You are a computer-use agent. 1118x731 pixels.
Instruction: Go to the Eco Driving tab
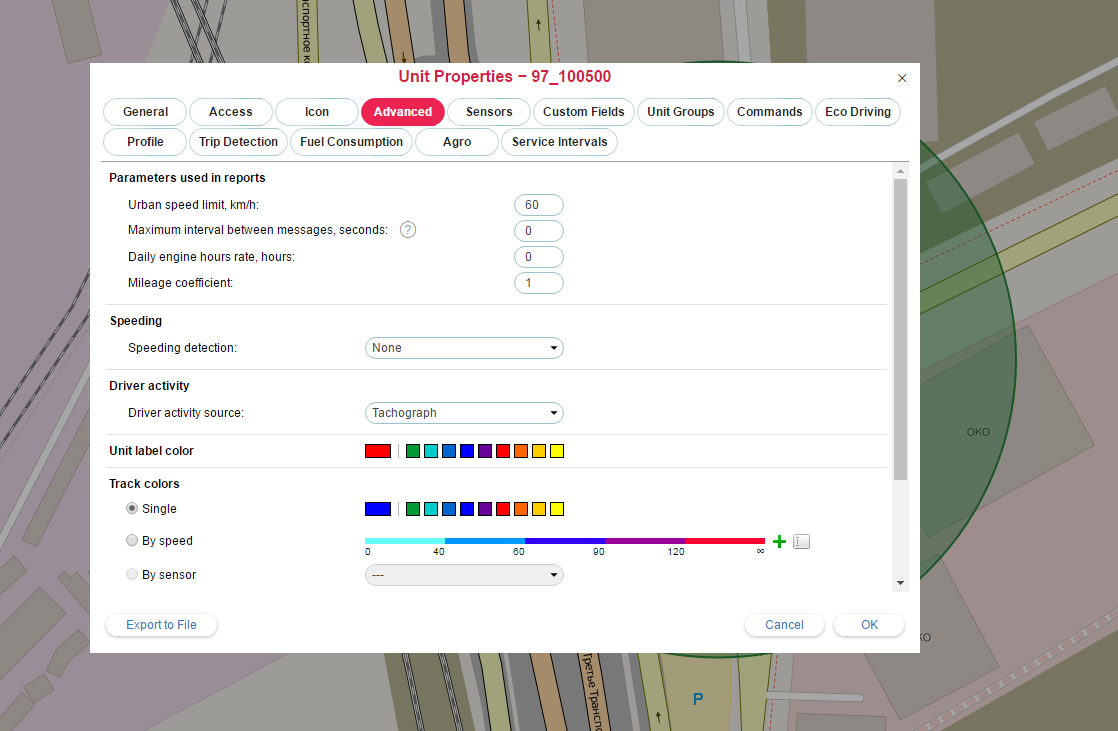858,112
